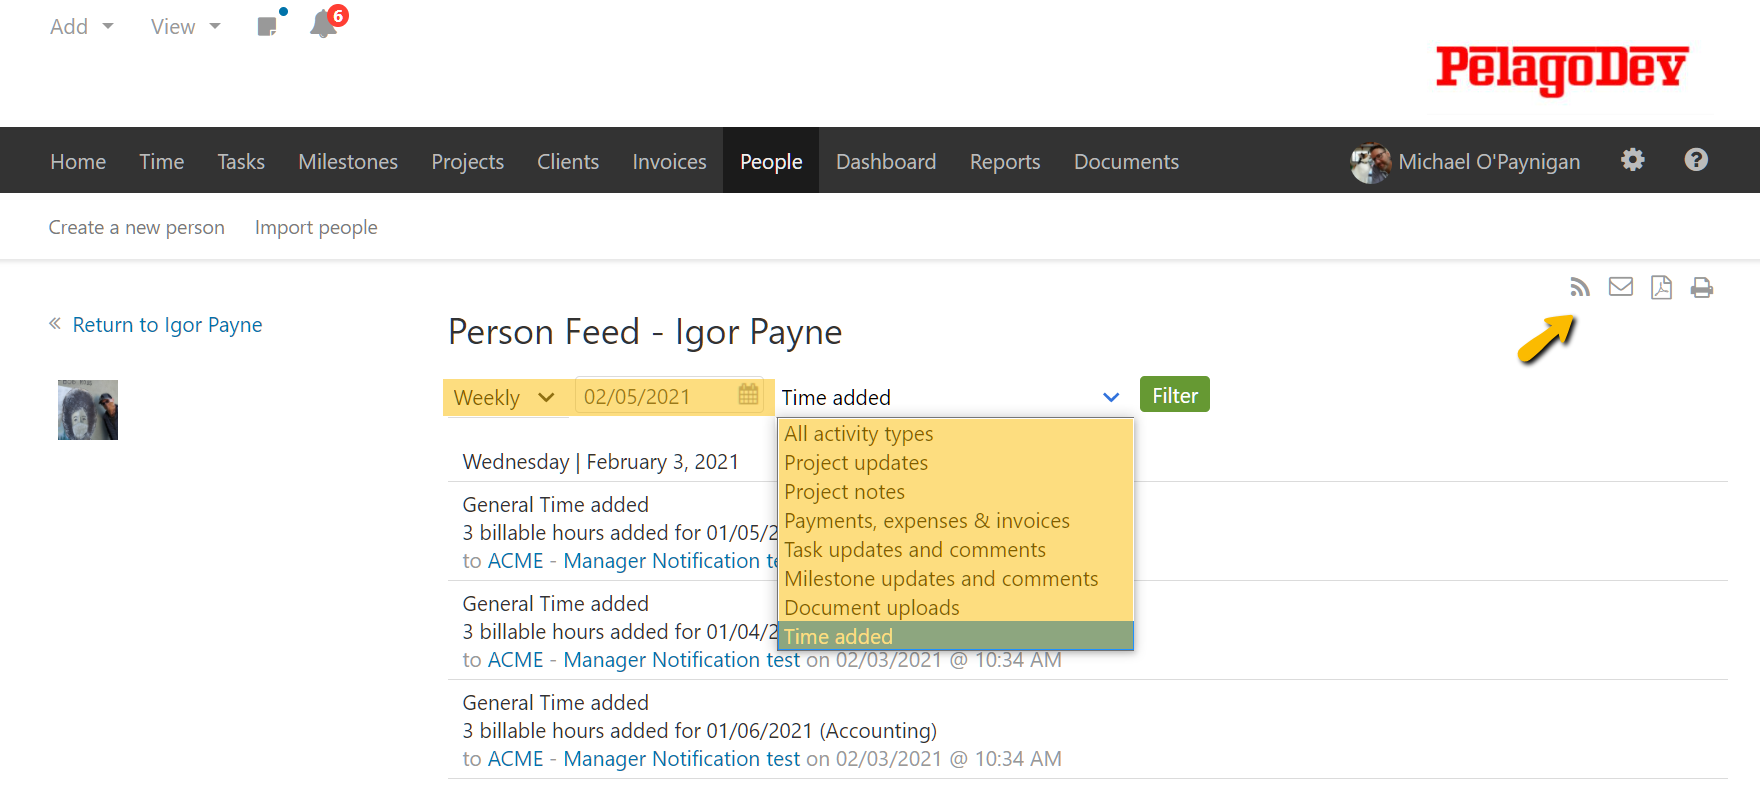Expand the View dropdown menu
This screenshot has width=1760, height=790.
[x=186, y=27]
